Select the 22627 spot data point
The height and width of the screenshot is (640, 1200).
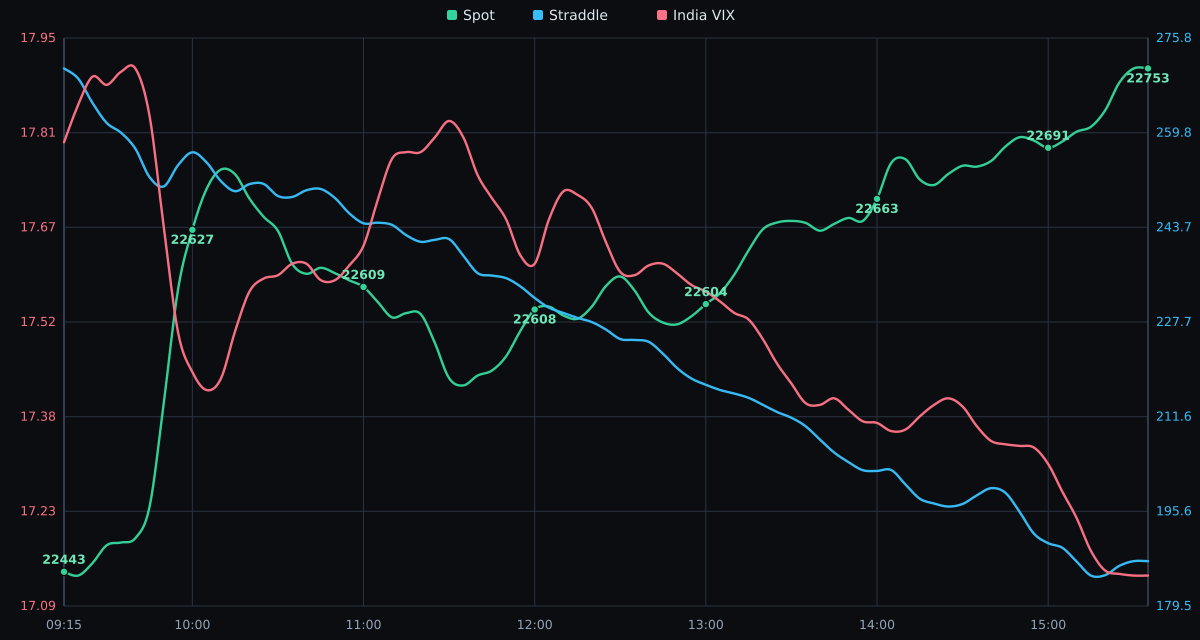point(192,230)
